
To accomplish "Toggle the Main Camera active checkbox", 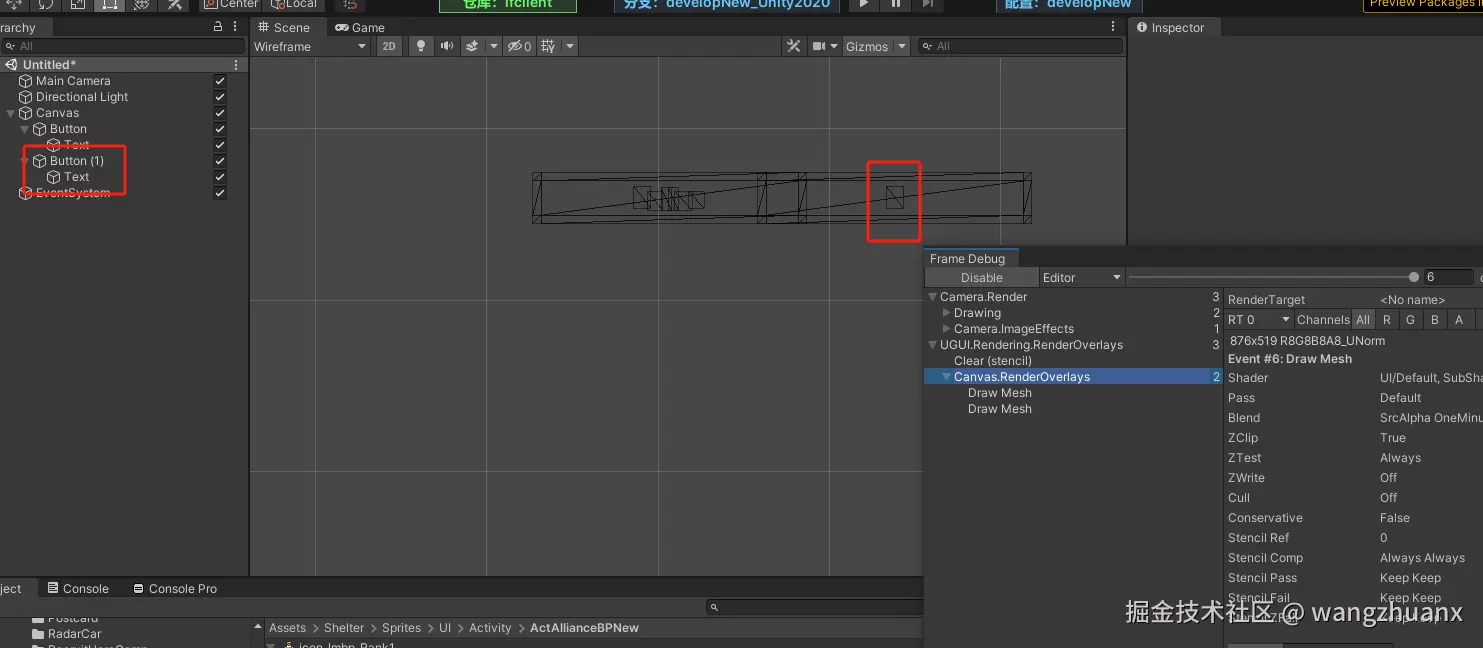I will [x=220, y=81].
